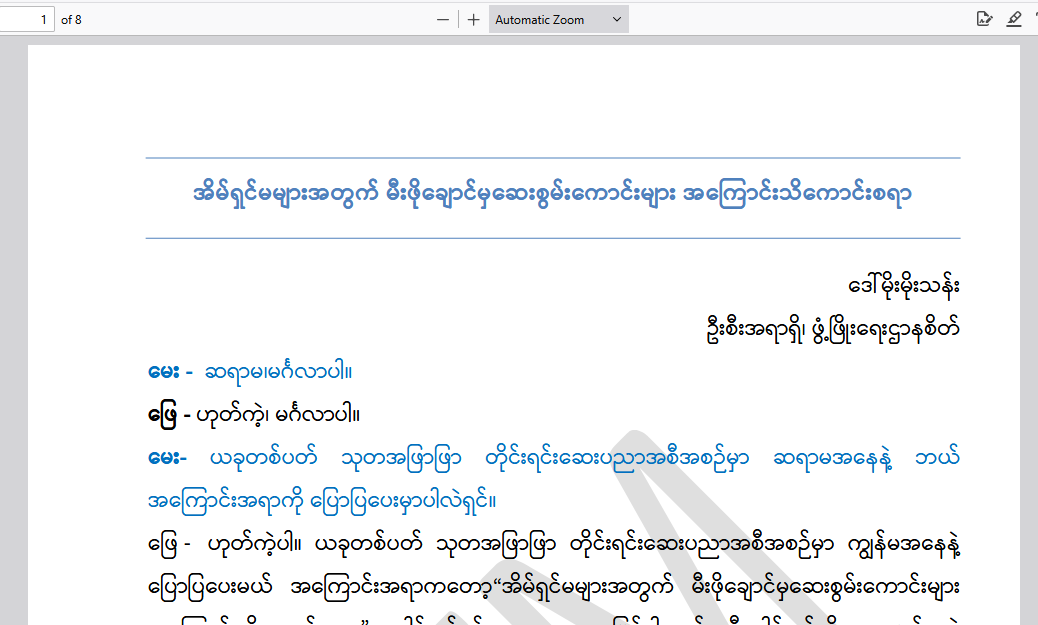The width and height of the screenshot is (1038, 625).
Task: Click the author's position line ဦးစီးအရာရှိ
Action: tap(833, 329)
